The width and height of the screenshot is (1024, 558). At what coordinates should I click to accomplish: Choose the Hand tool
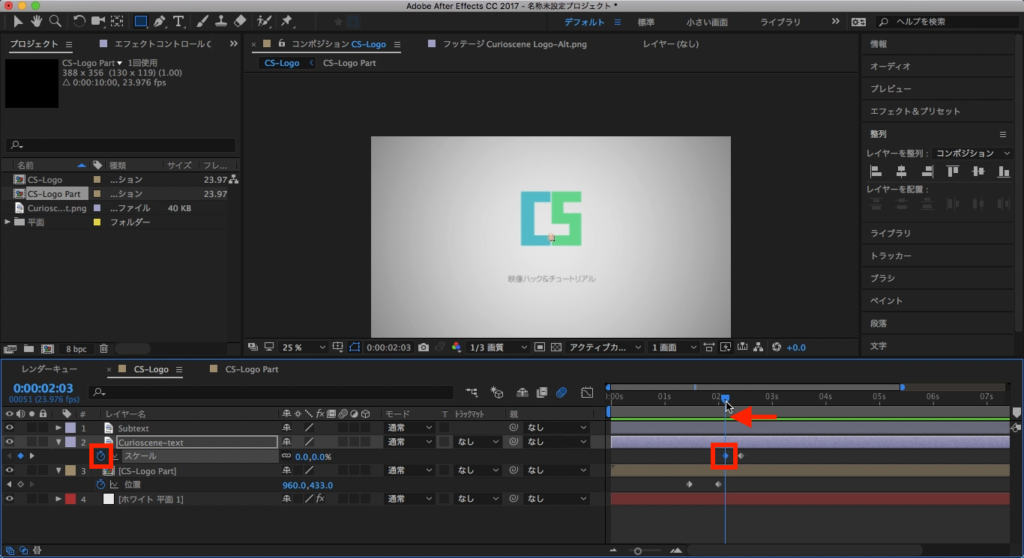37,21
